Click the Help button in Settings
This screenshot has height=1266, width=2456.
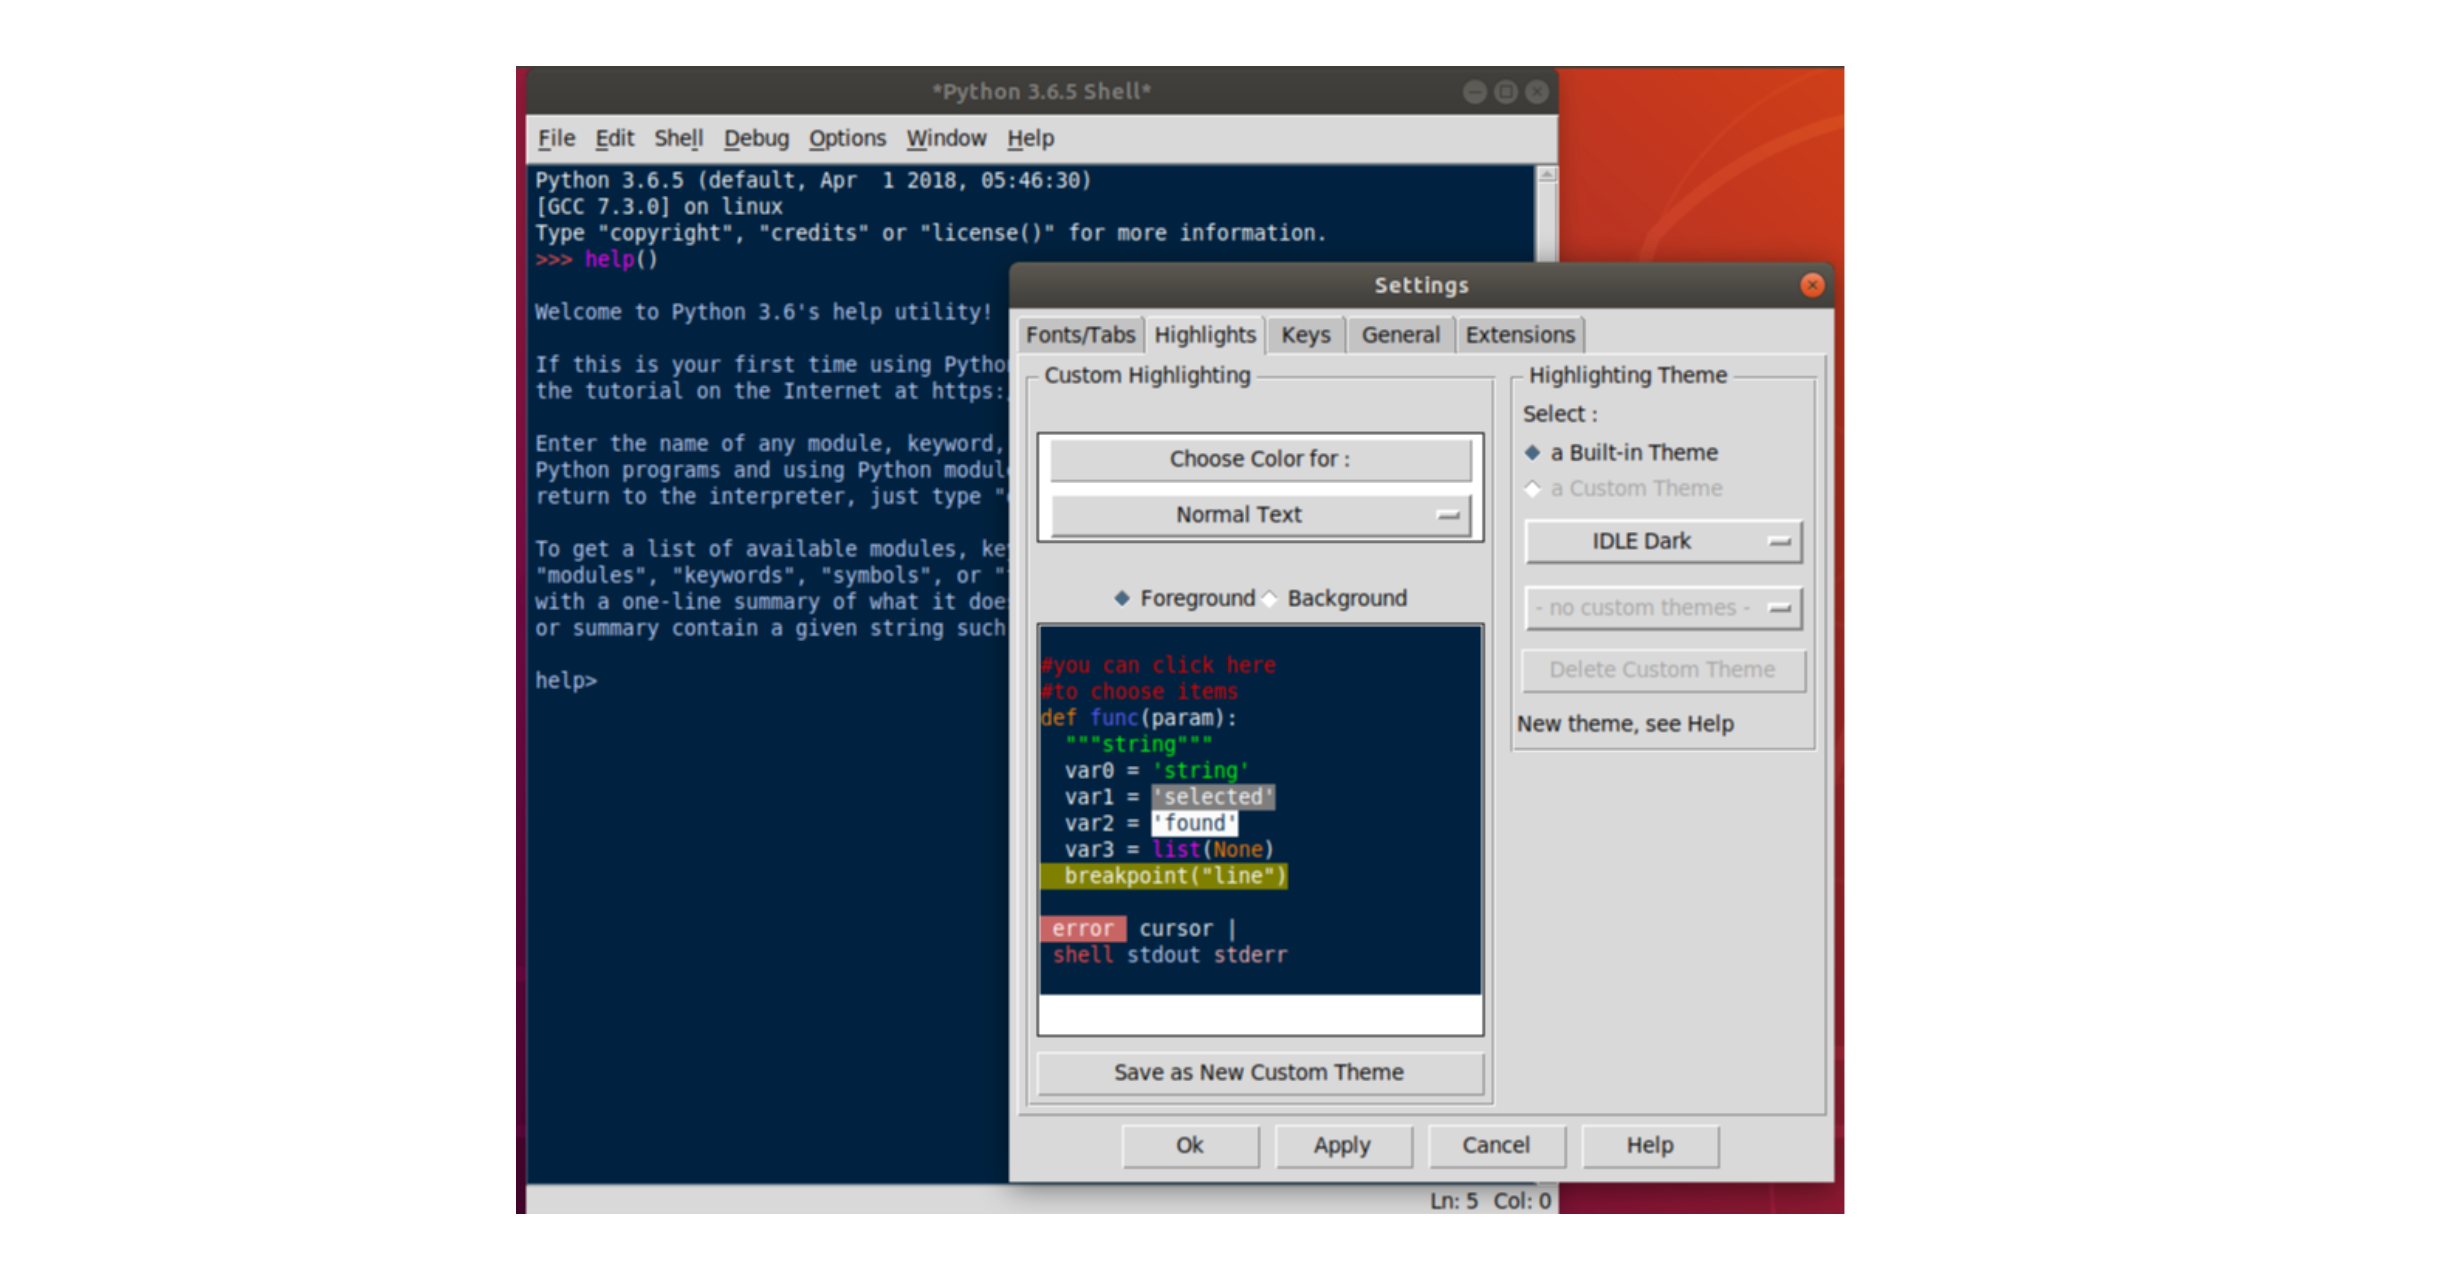click(x=1645, y=1143)
